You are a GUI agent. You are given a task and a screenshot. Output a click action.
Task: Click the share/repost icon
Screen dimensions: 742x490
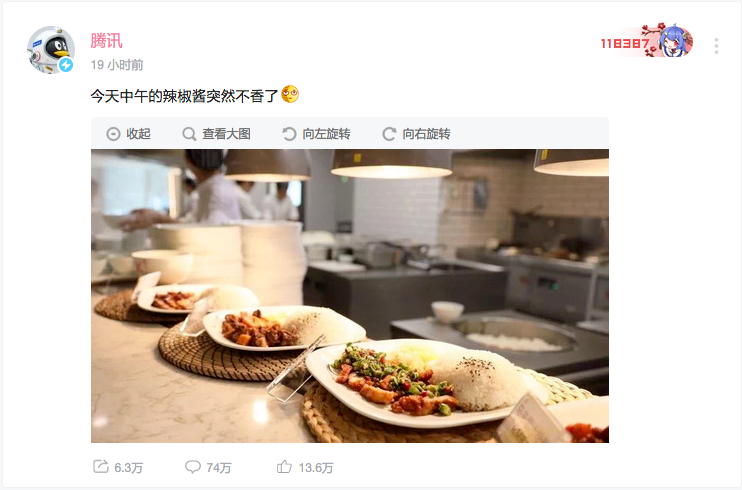(x=100, y=467)
